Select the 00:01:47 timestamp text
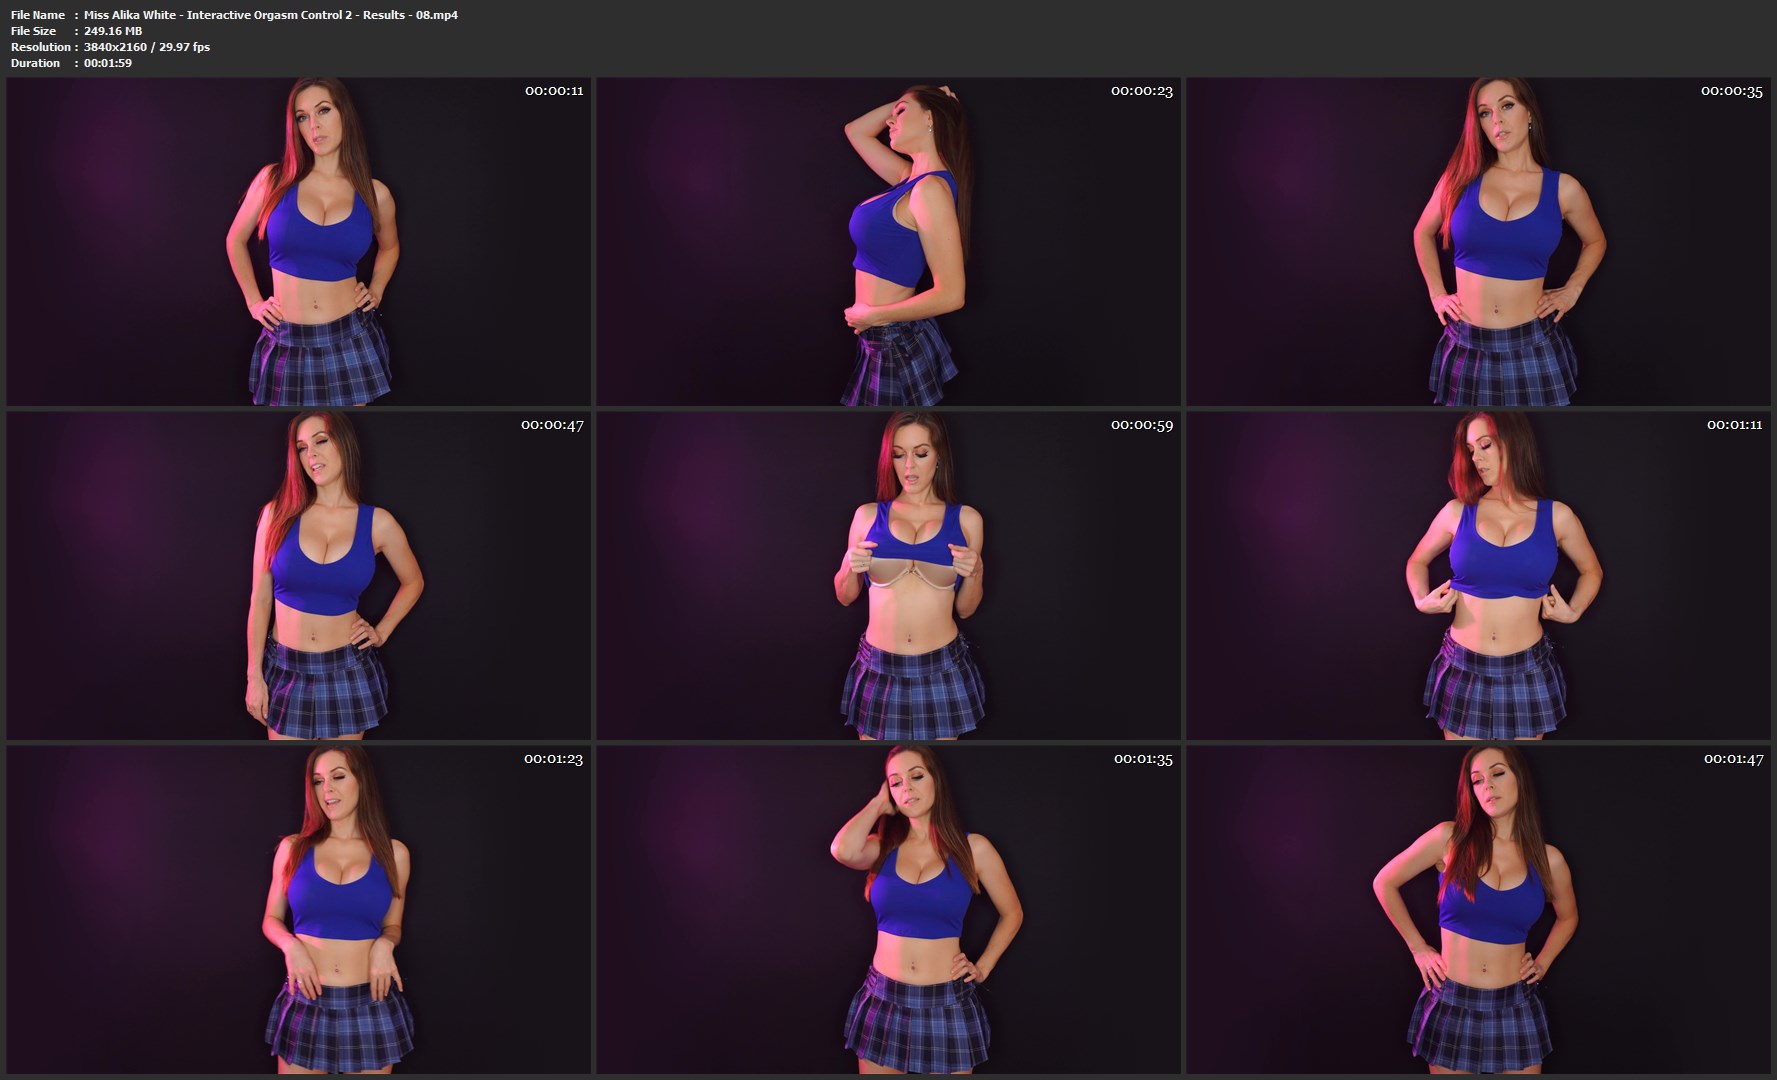1777x1080 pixels. coord(1733,759)
